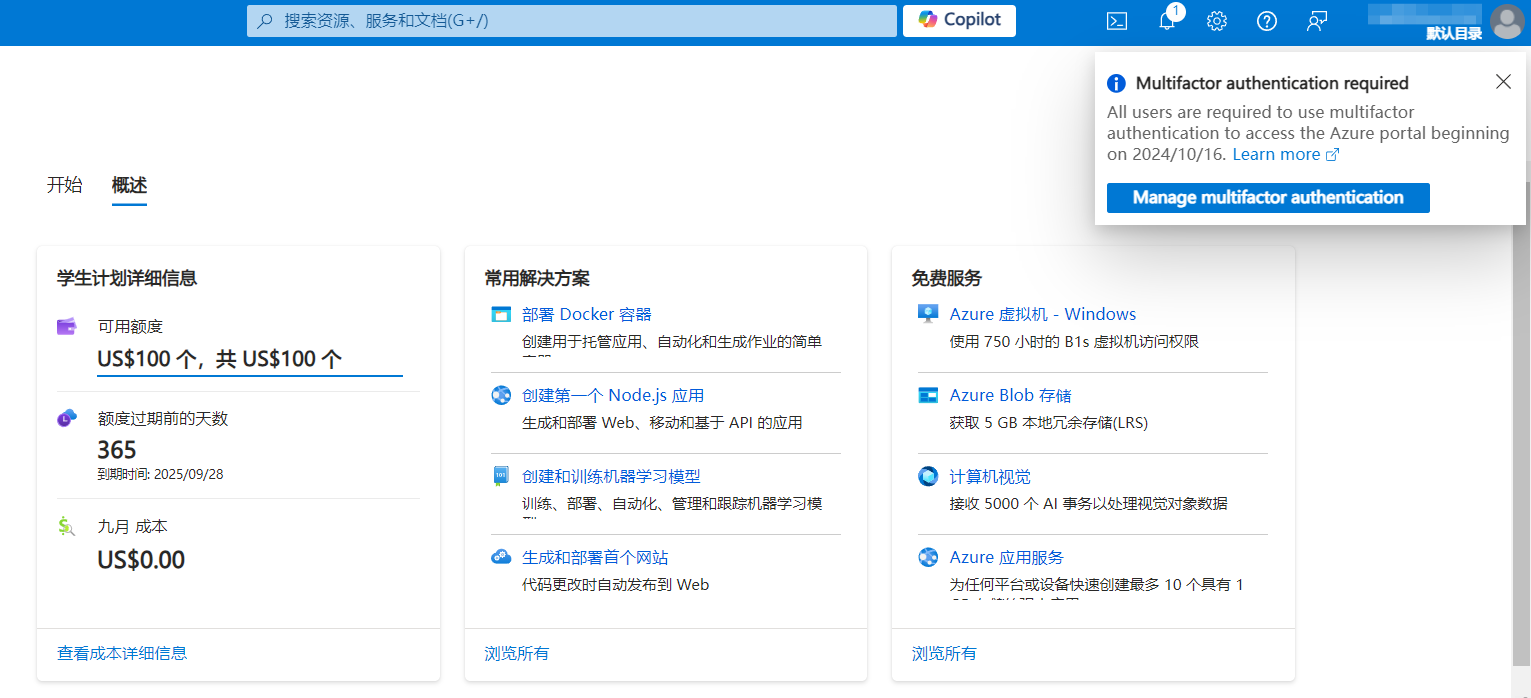Viewport: 1531px width, 698px height.
Task: Switch to the 开始 tab
Action: coord(65,185)
